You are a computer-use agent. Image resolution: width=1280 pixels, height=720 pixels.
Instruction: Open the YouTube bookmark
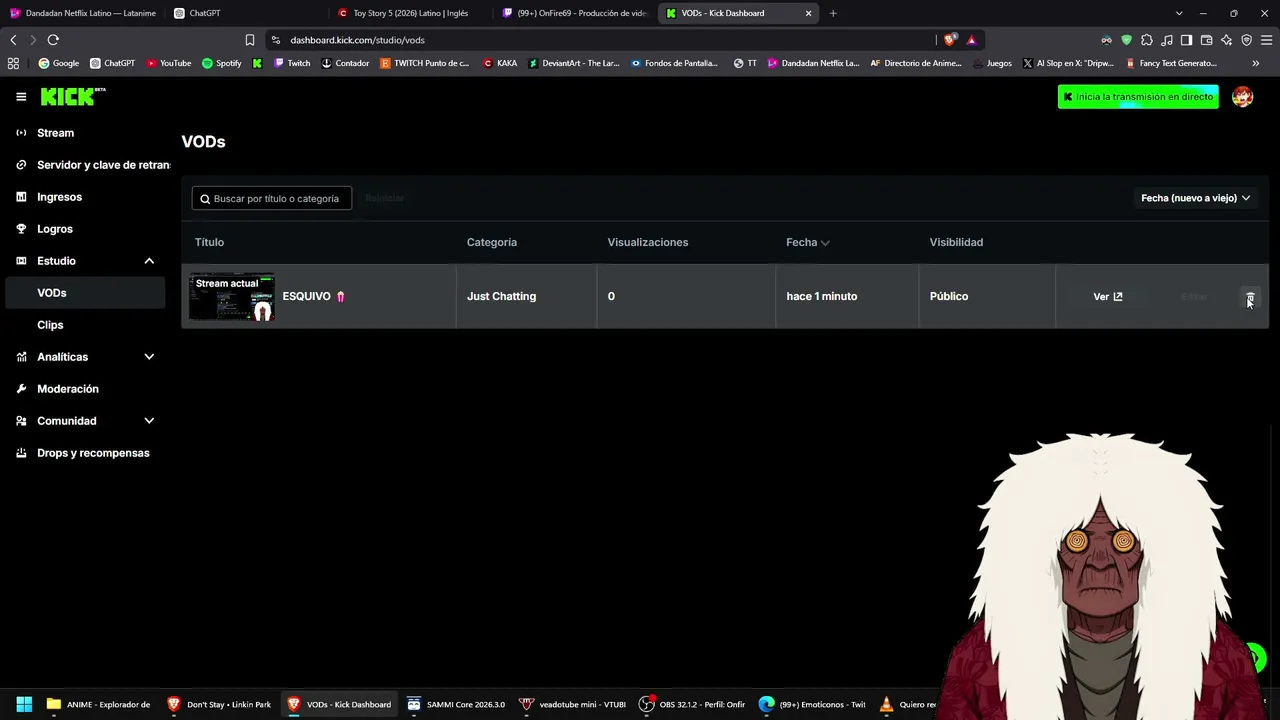pos(168,63)
